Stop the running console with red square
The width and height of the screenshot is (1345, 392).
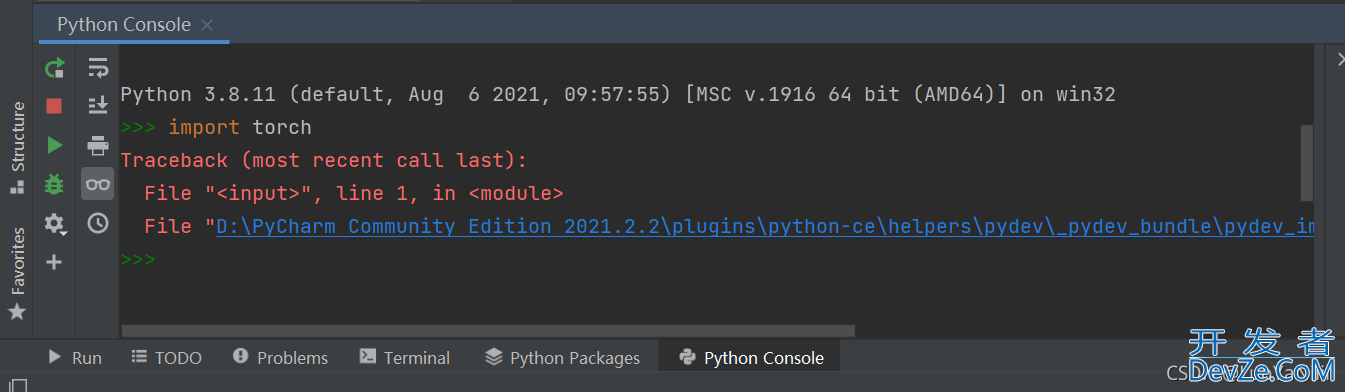[54, 106]
